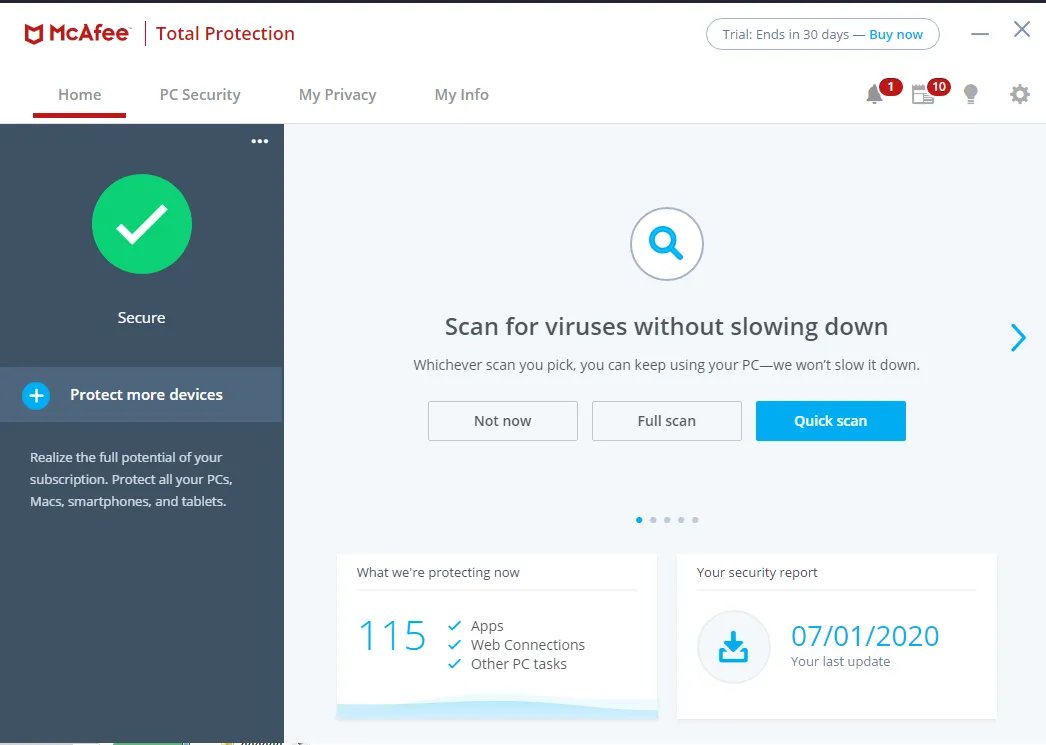This screenshot has width=1046, height=745.
Task: Switch to the PC Security tab
Action: click(200, 95)
